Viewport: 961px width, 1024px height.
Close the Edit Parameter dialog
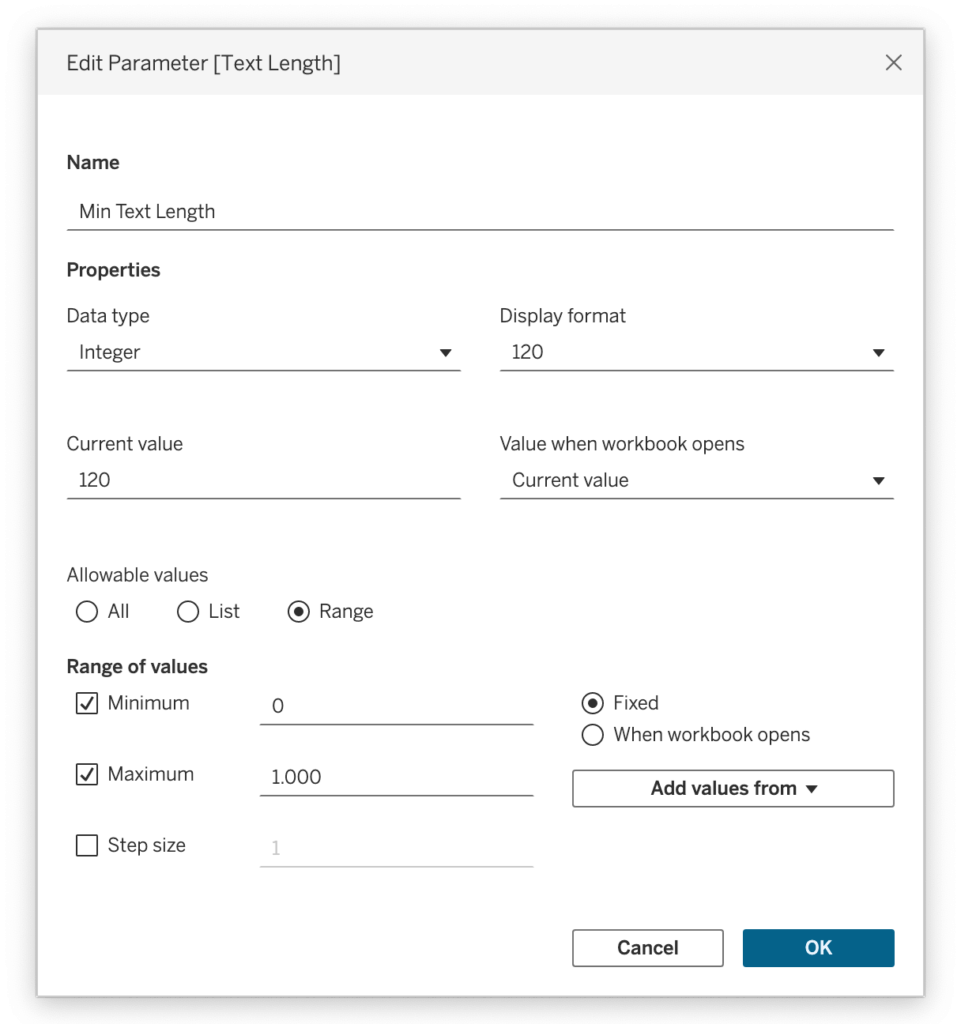coord(893,63)
